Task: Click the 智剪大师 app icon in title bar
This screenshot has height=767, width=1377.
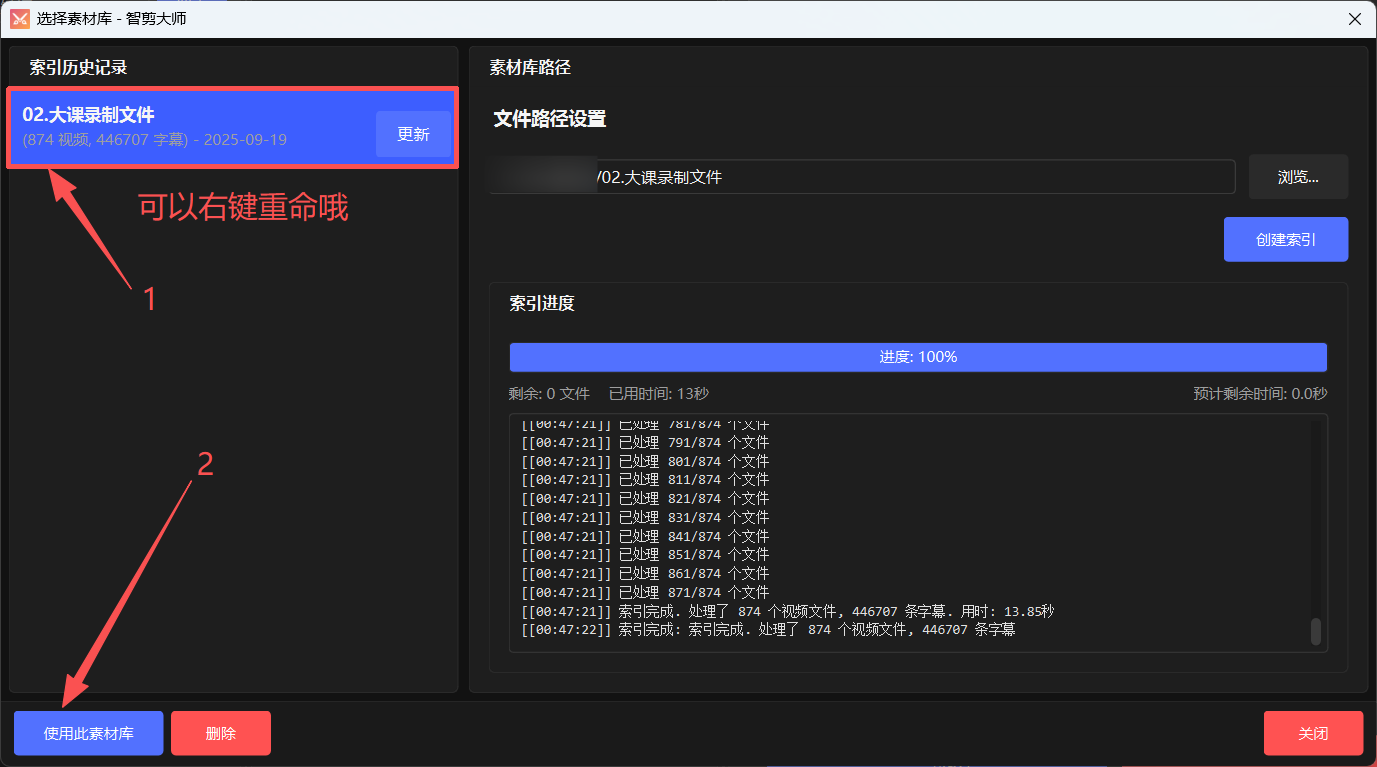Action: tap(20, 19)
